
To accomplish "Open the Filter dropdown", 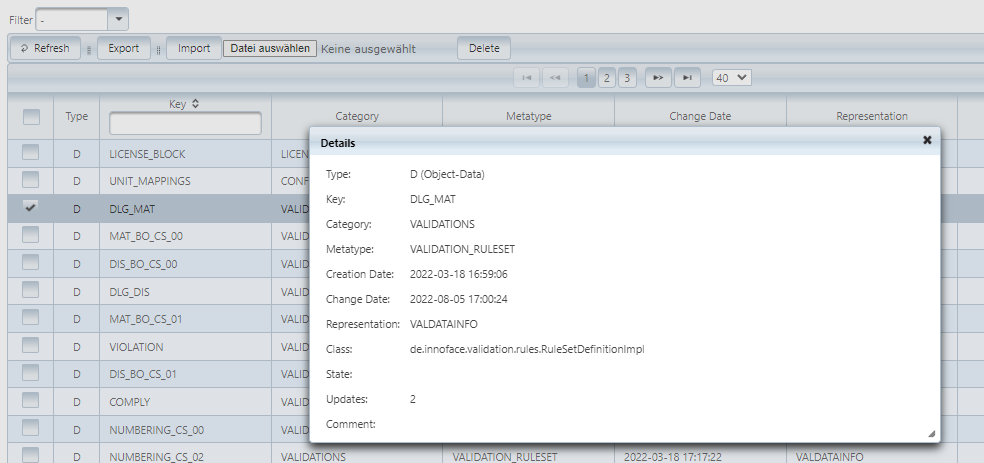I will pyautogui.click(x=118, y=20).
